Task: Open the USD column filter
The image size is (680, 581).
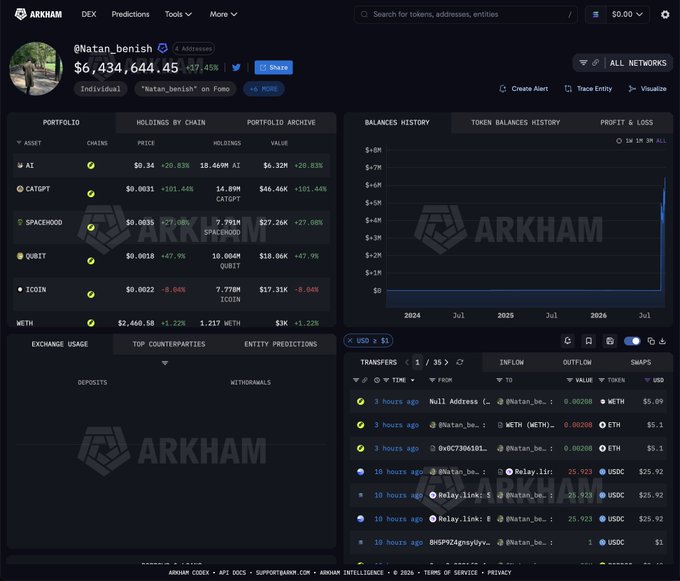Action: pyautogui.click(x=647, y=380)
